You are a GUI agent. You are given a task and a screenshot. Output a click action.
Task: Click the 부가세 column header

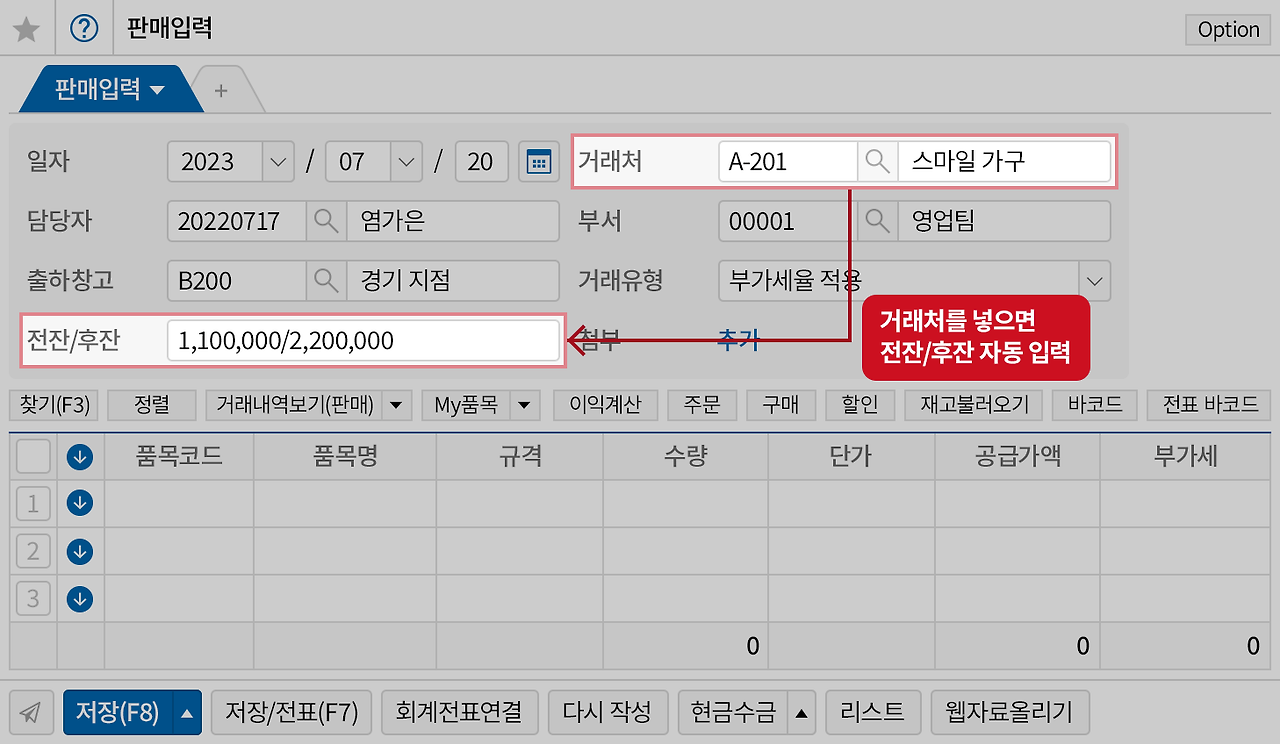pos(1185,457)
